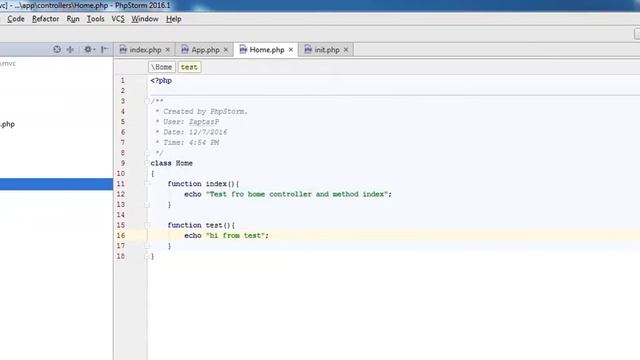Switch to the App.php tab

pyautogui.click(x=205, y=50)
